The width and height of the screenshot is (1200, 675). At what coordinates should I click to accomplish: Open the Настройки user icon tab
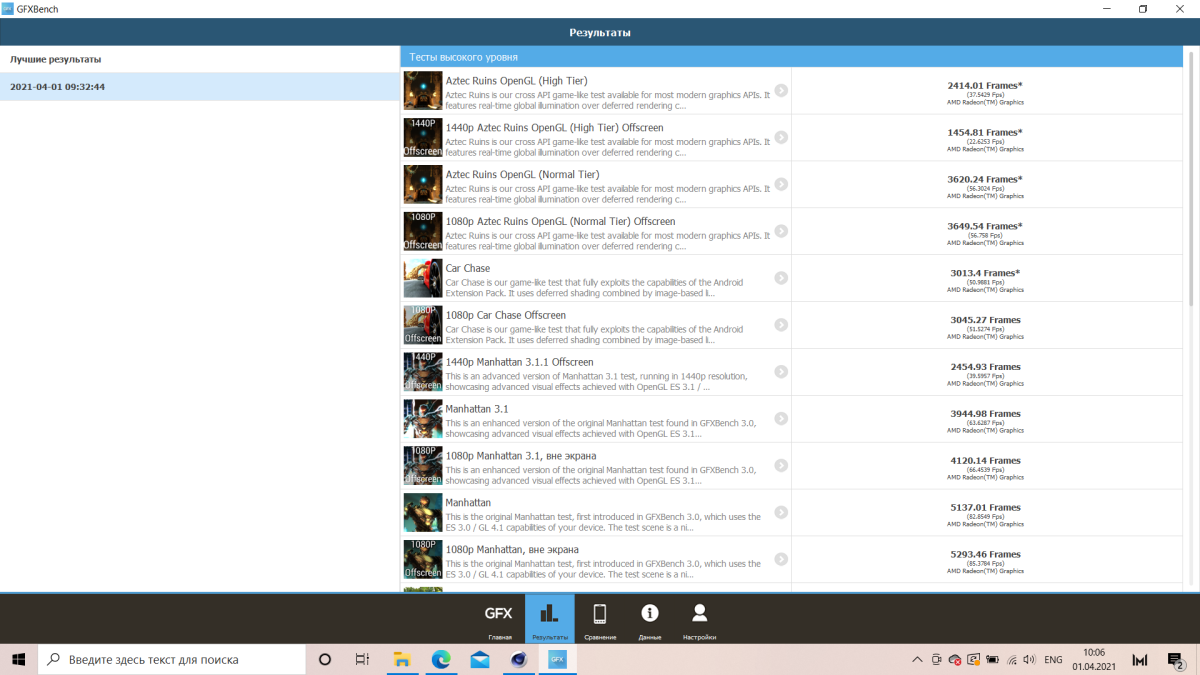(x=699, y=619)
